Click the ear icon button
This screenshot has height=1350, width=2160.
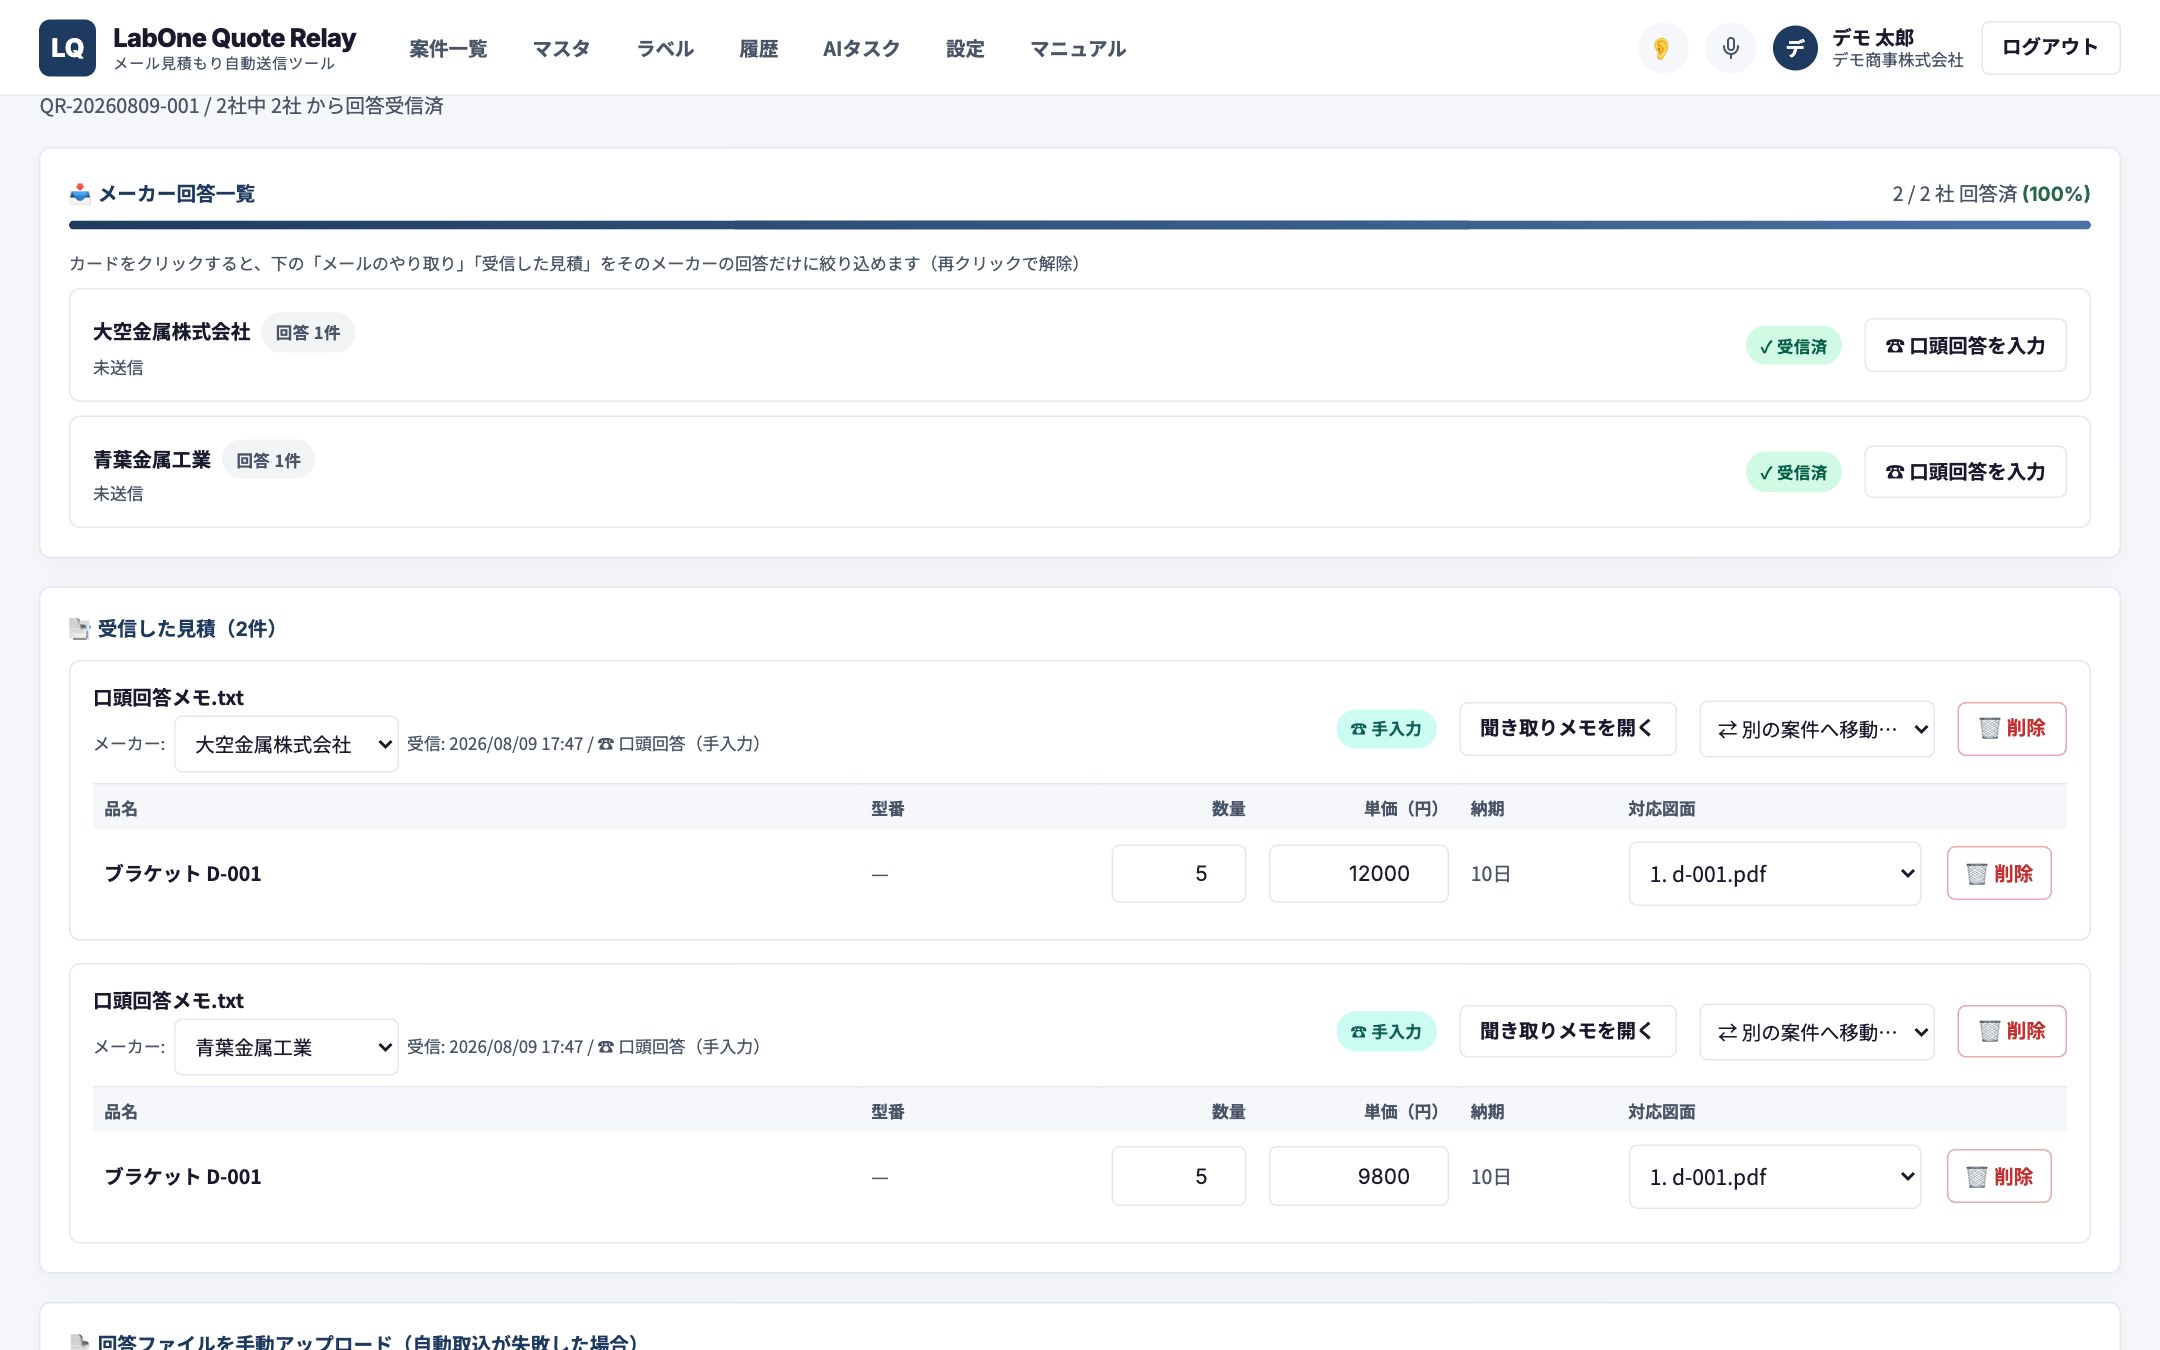(x=1662, y=48)
